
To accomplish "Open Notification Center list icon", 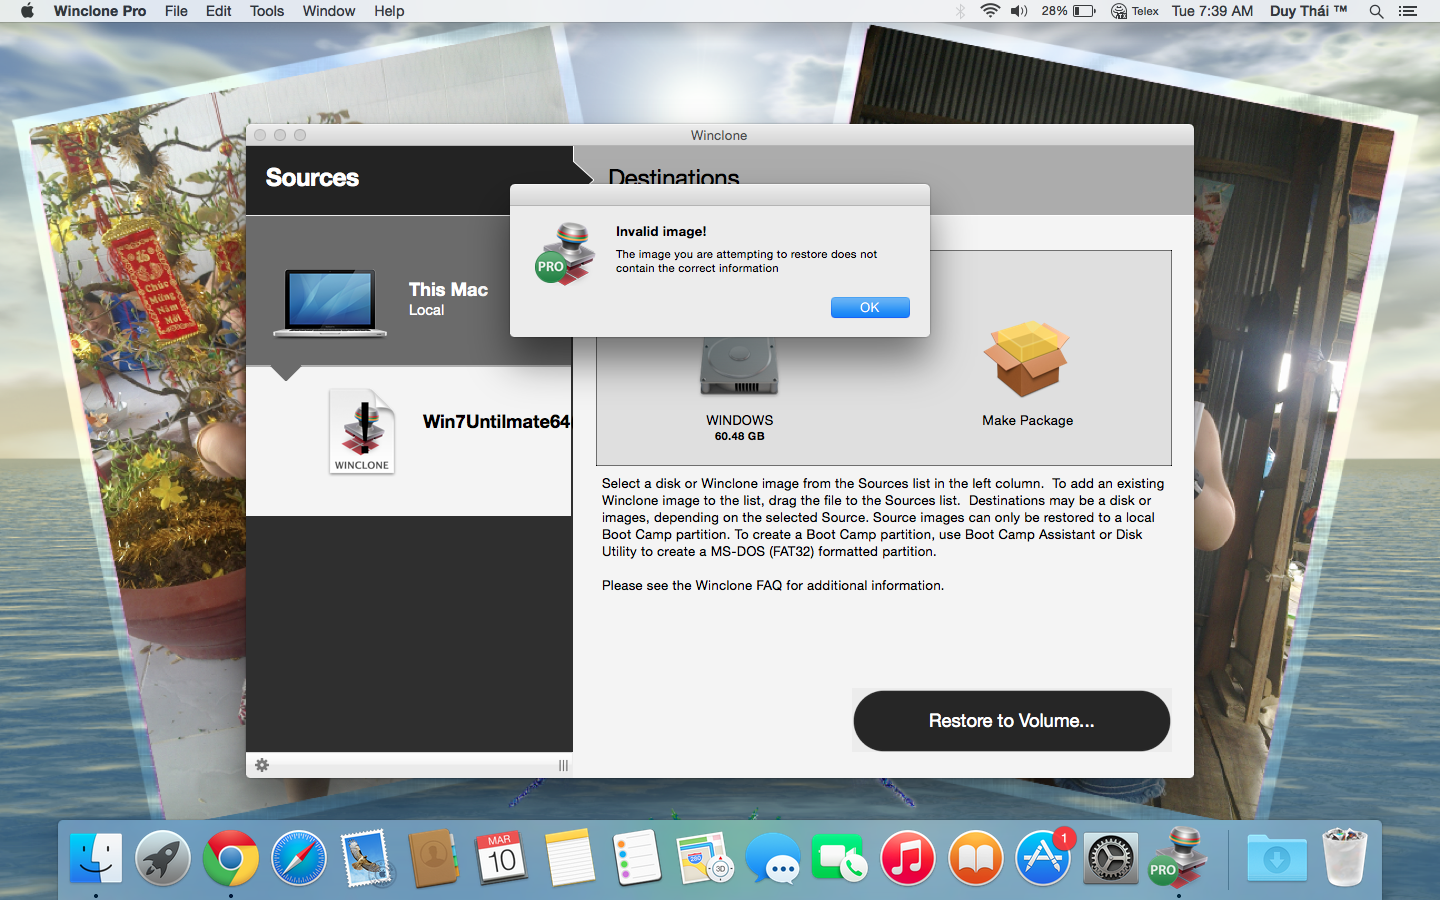I will 1408,11.
